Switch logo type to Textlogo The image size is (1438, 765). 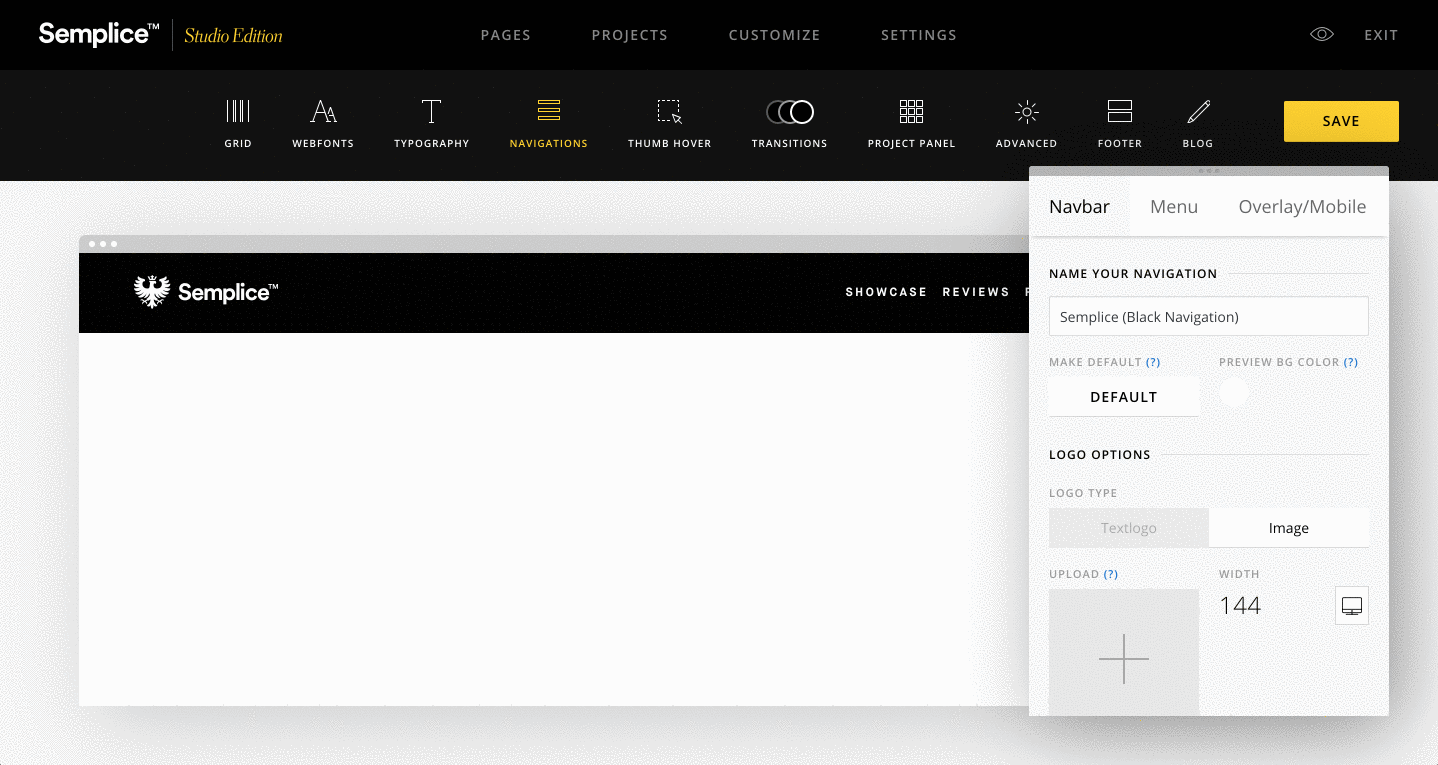point(1128,527)
